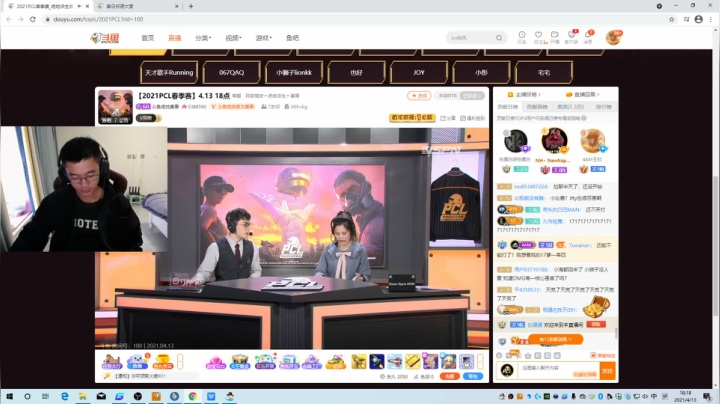Open the blue backpack button

click(473, 376)
